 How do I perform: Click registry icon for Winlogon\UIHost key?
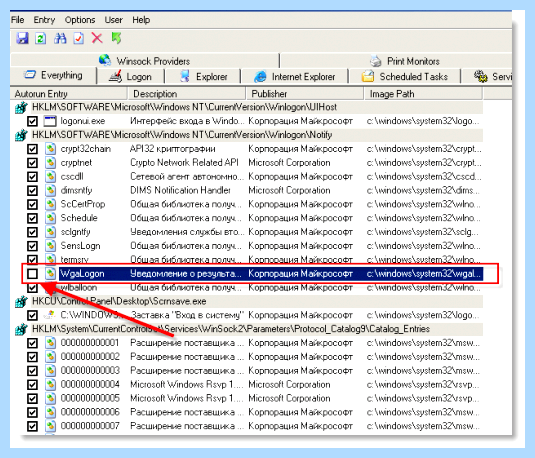click(x=21, y=108)
